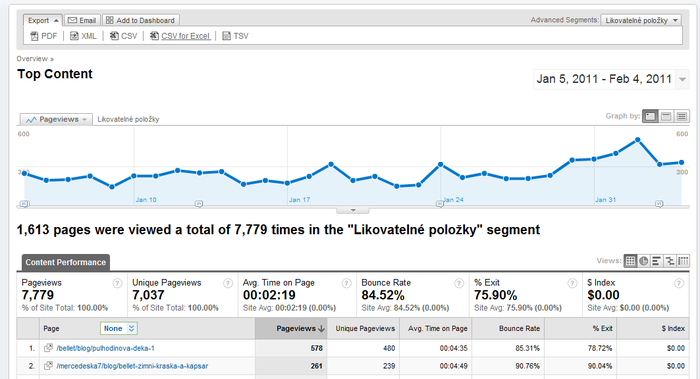Click the peak data point on graph
Screen dimensions: 700x379
[638, 140]
